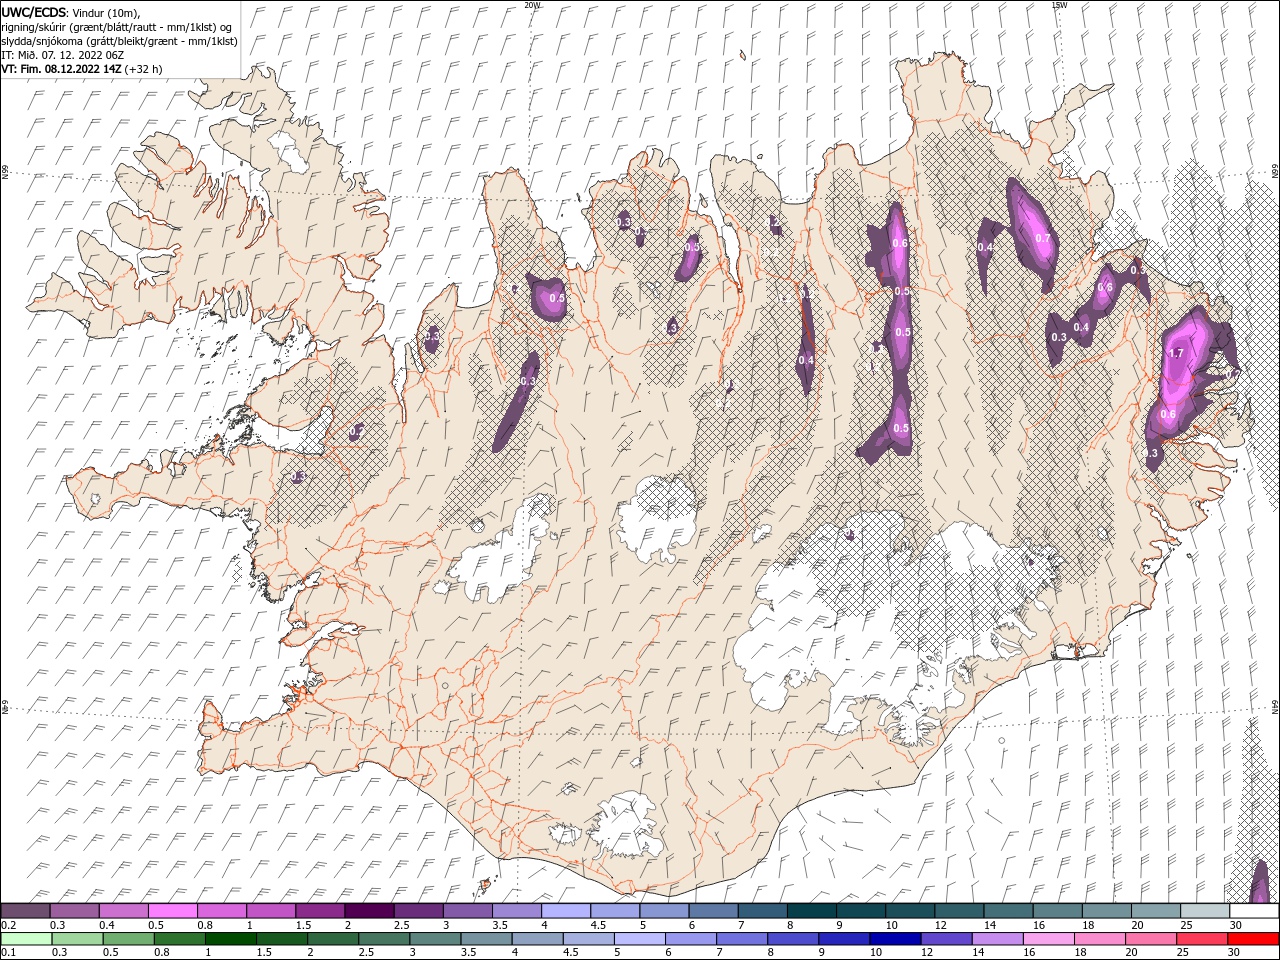This screenshot has height=960, width=1280.
Task: Select the rain legend swatch between 1.5 and 2
Action: [x=282, y=939]
